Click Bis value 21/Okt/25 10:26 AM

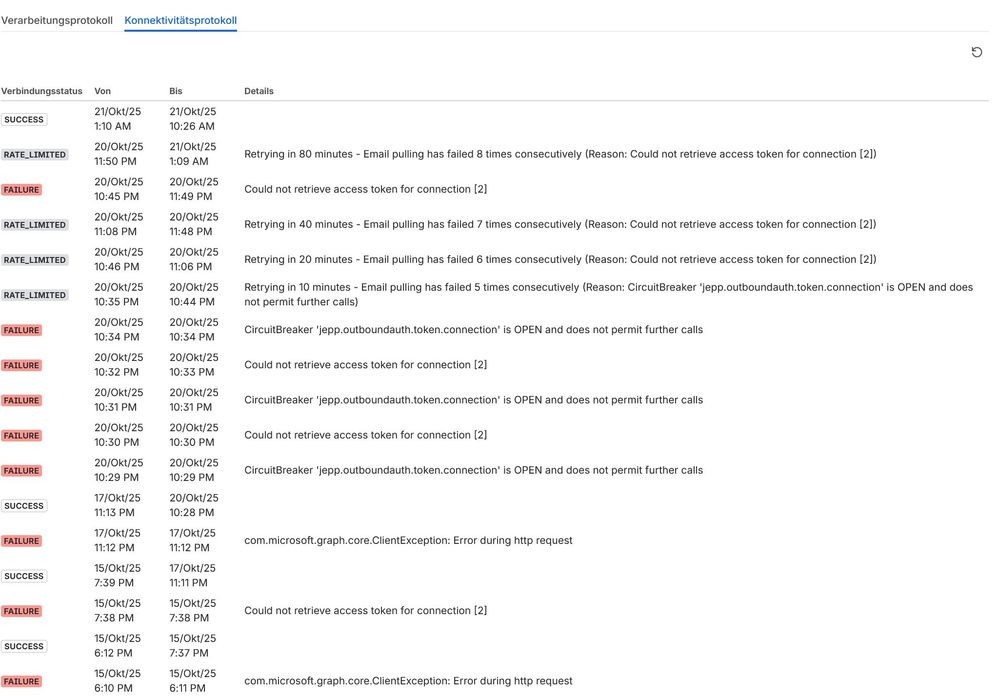click(x=192, y=119)
